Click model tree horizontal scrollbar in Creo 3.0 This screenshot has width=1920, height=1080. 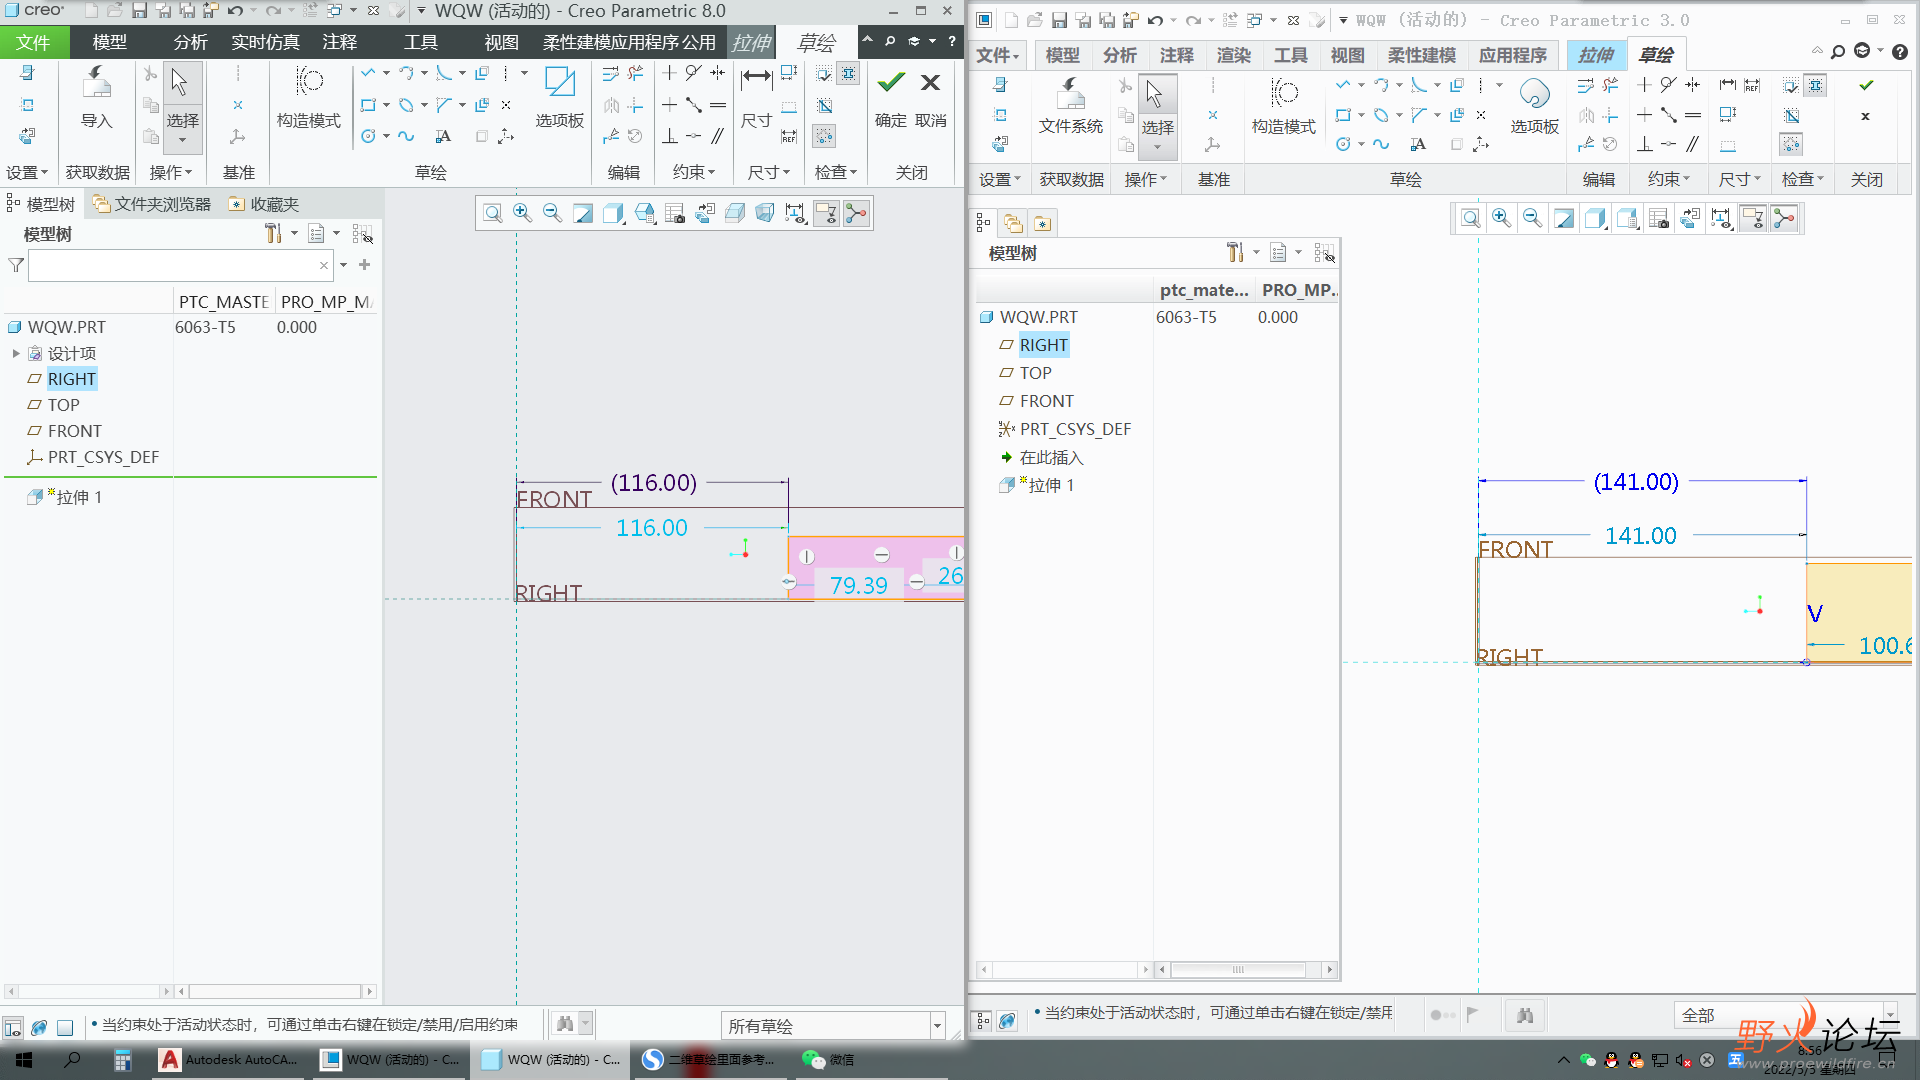(1238, 969)
